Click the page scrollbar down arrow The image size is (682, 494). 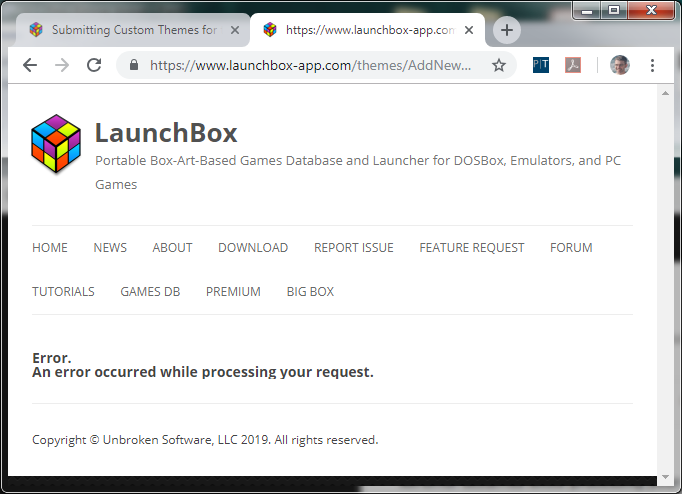coord(665,477)
